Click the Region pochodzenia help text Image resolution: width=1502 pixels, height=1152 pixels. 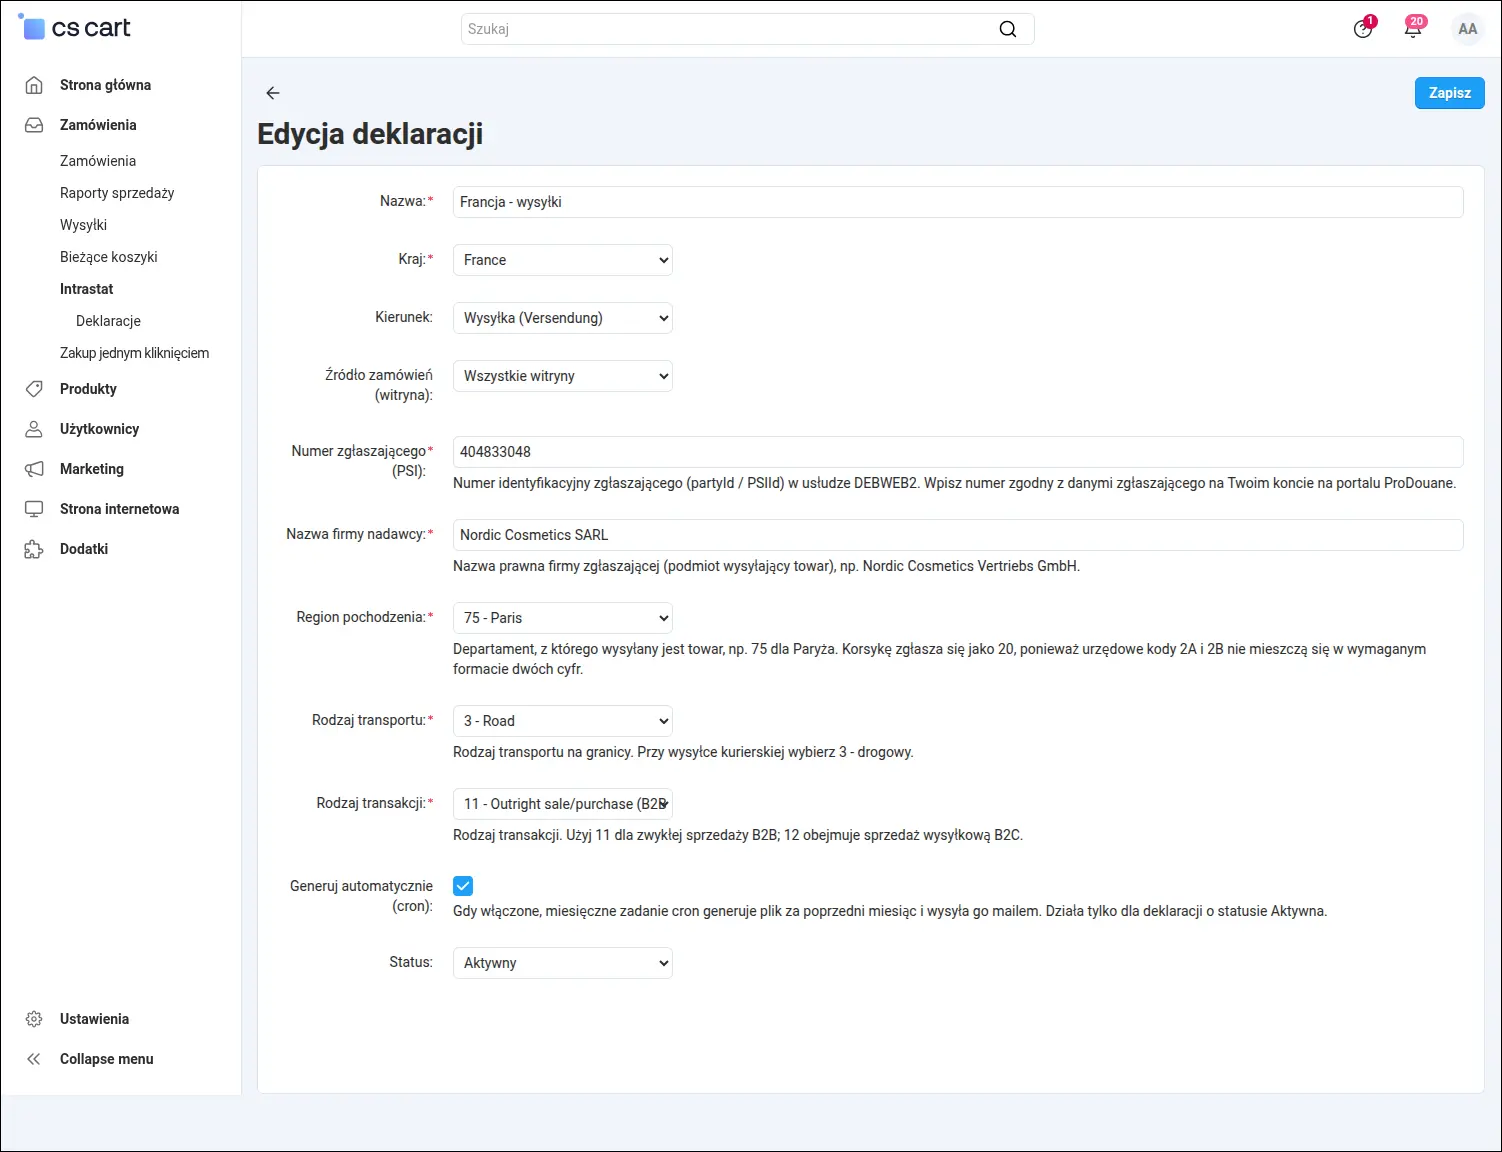tap(939, 659)
